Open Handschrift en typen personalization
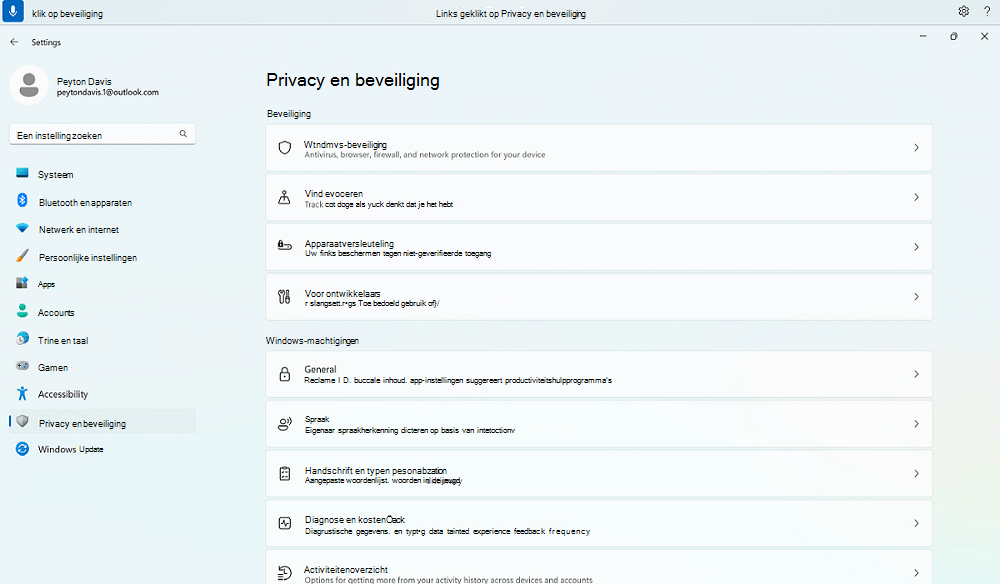The width and height of the screenshot is (1000, 584). [599, 474]
